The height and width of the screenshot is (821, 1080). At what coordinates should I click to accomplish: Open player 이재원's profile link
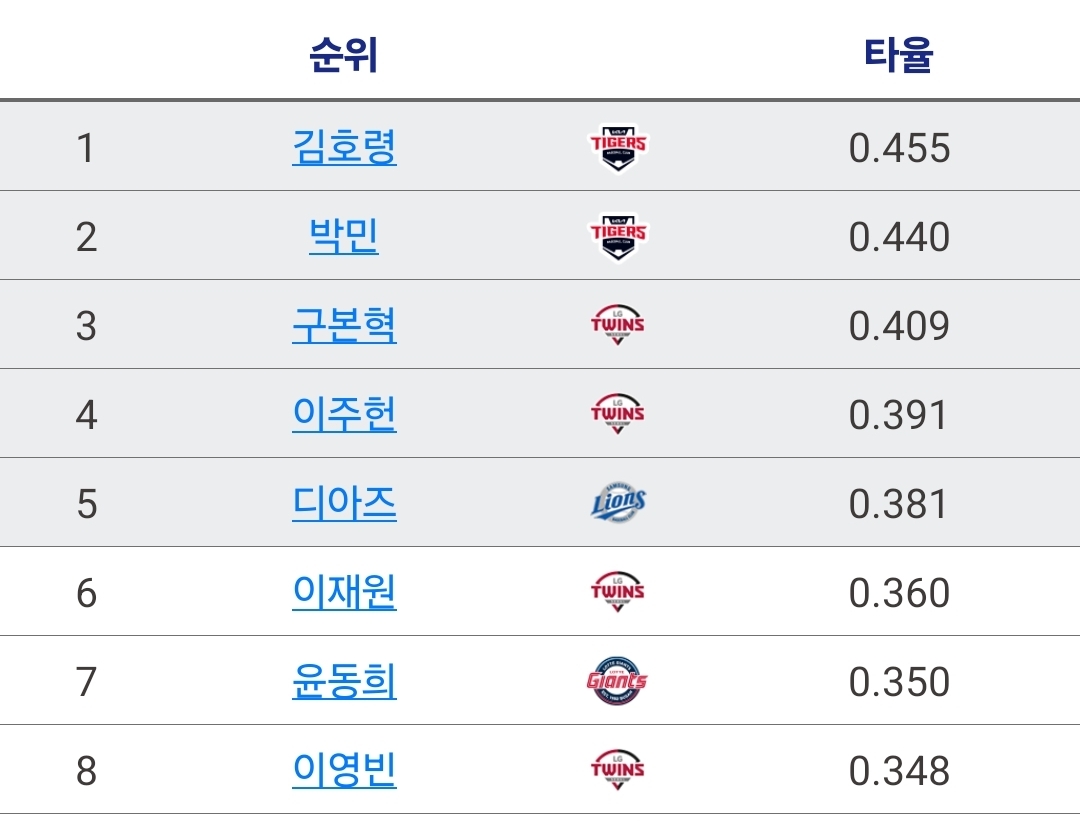click(344, 591)
